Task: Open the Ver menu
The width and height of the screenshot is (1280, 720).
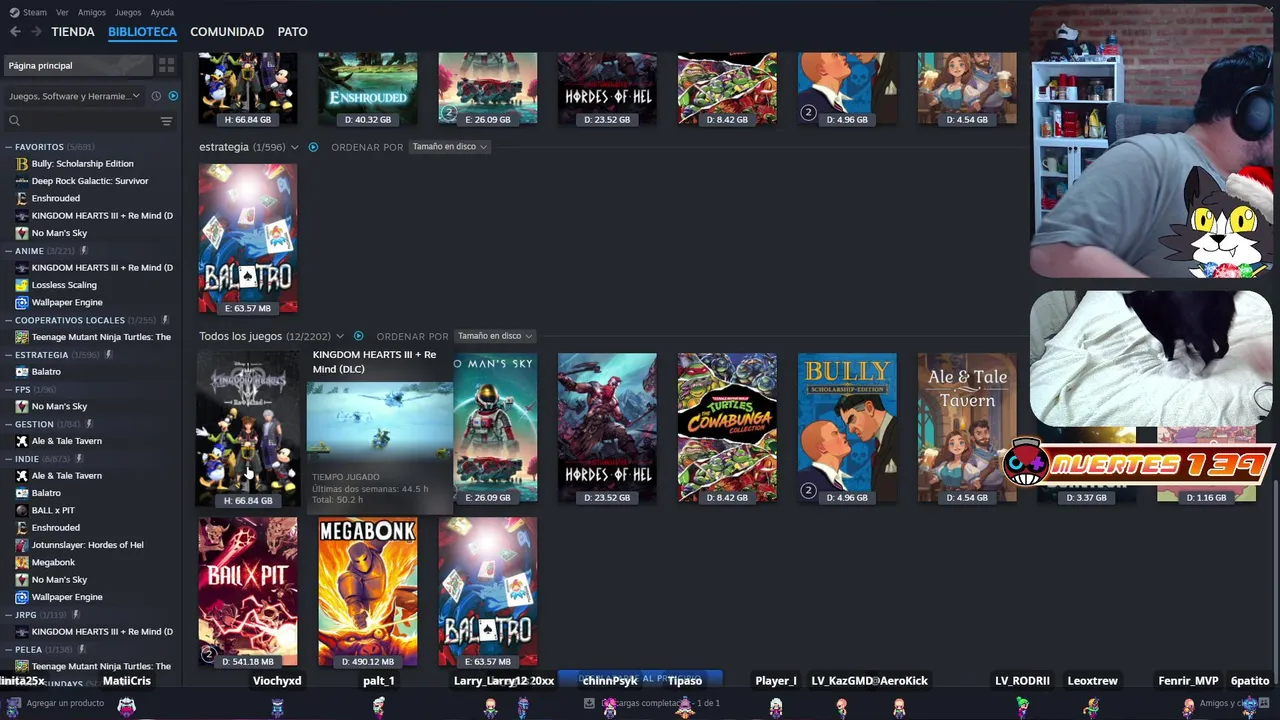Action: click(x=62, y=12)
